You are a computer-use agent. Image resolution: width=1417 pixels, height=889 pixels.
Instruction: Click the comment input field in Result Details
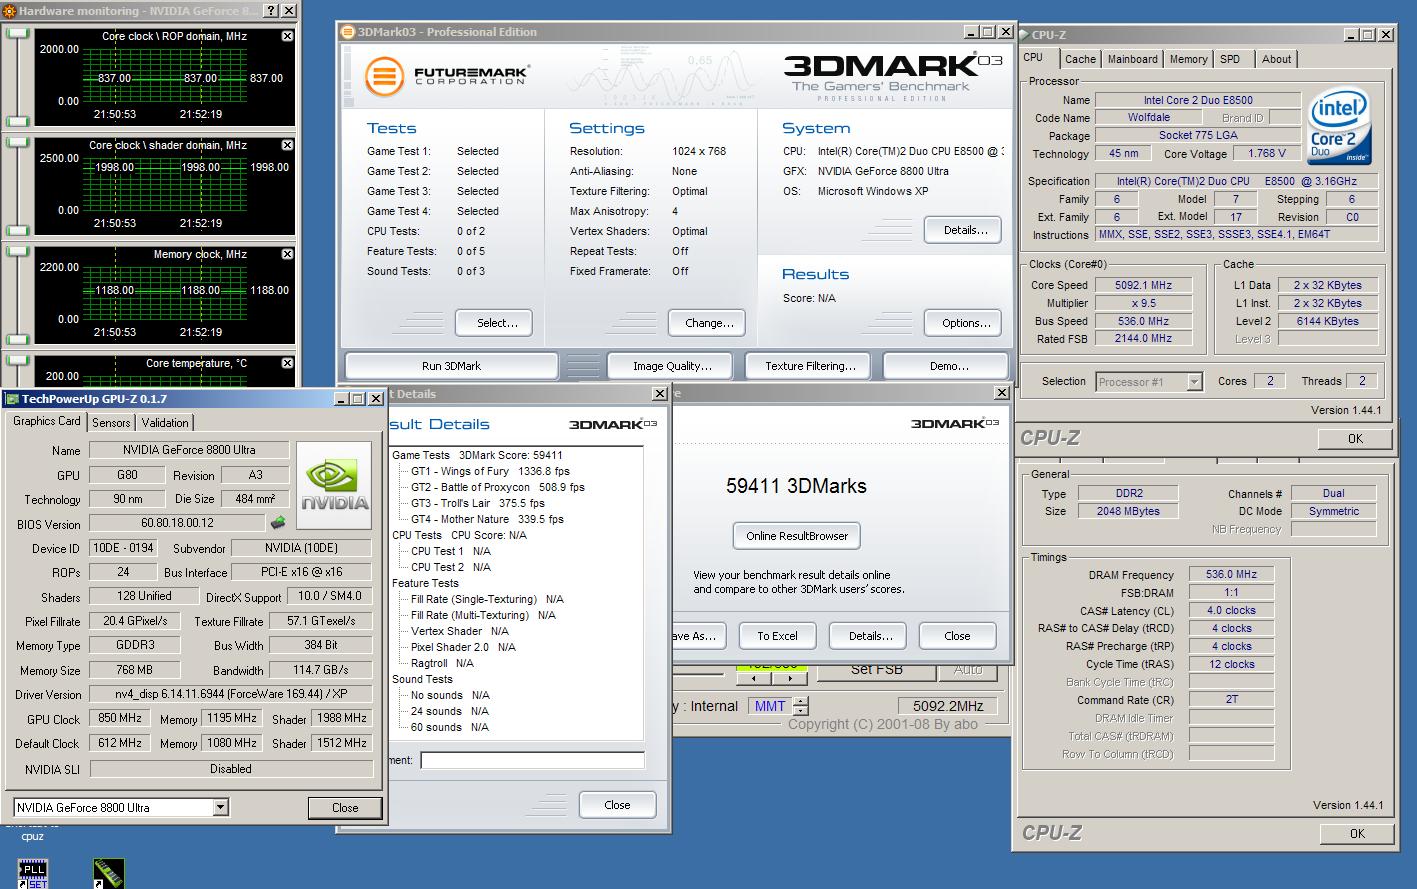click(x=532, y=761)
